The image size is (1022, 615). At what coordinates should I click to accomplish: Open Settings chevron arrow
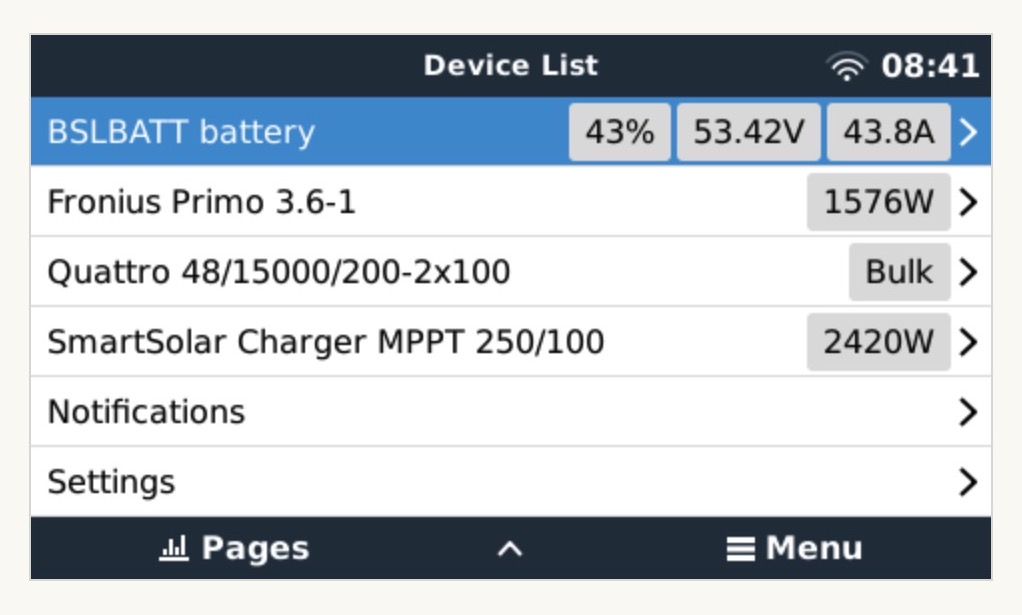pos(967,482)
